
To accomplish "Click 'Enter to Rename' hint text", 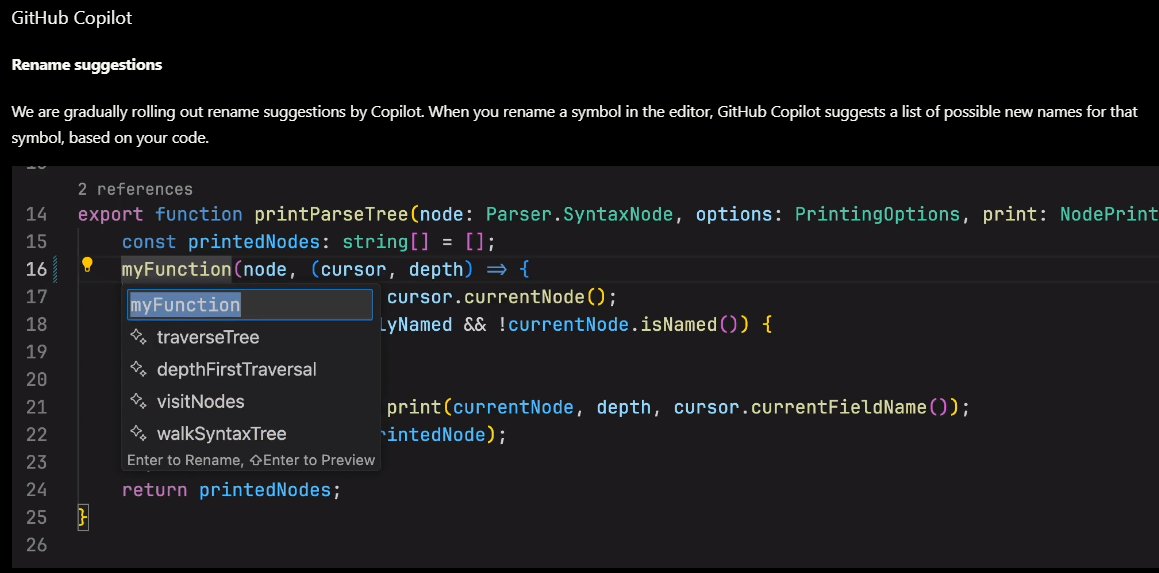I will pos(185,460).
